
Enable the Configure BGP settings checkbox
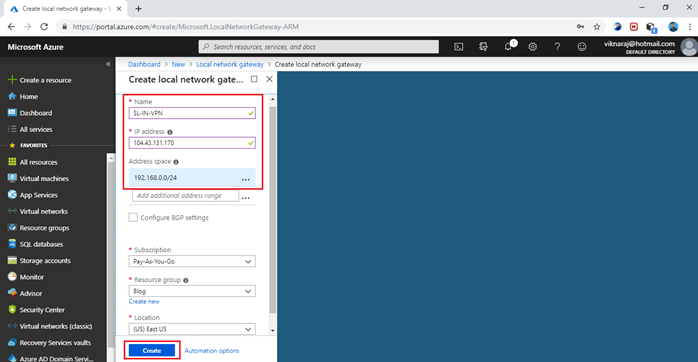pos(133,217)
